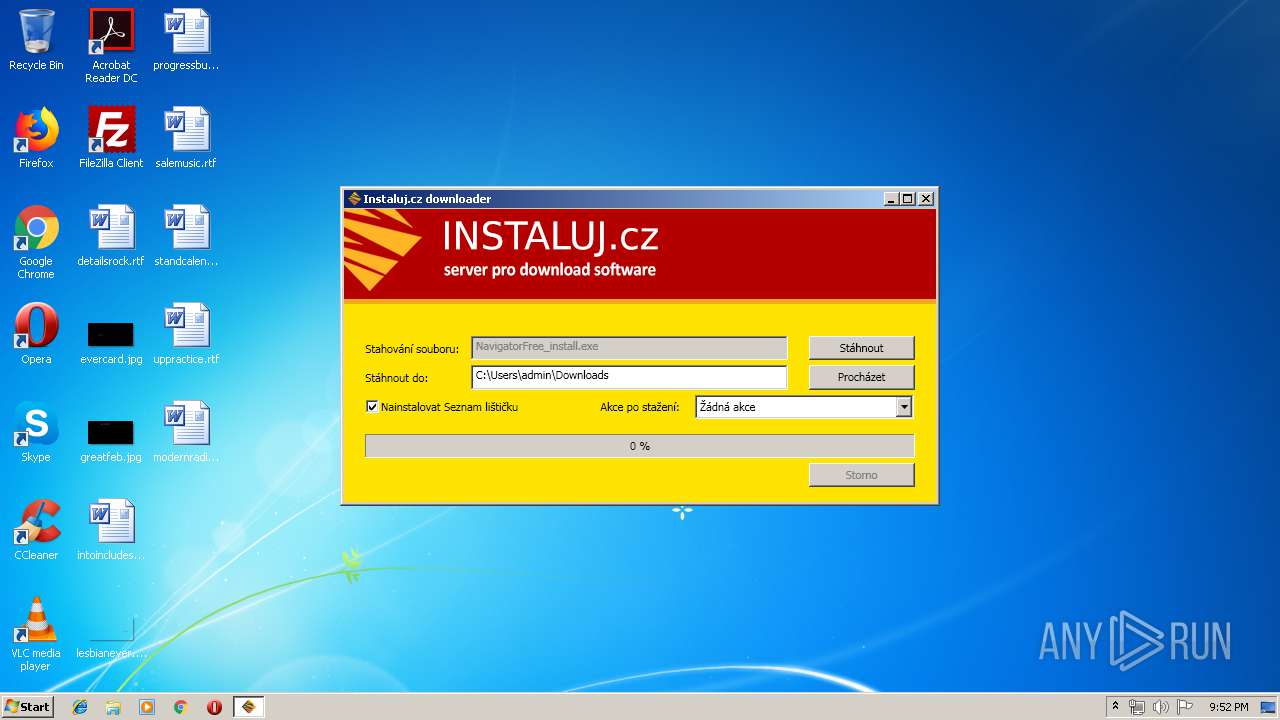Open Chrome from the taskbar
This screenshot has width=1280, height=720.
180,707
